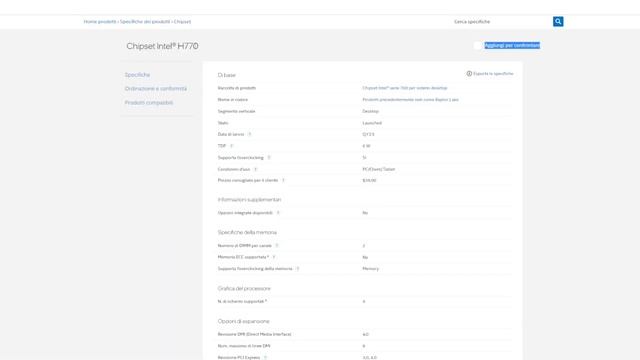Click the Esporta le specifiche link text
The width and height of the screenshot is (640, 360).
[493, 74]
